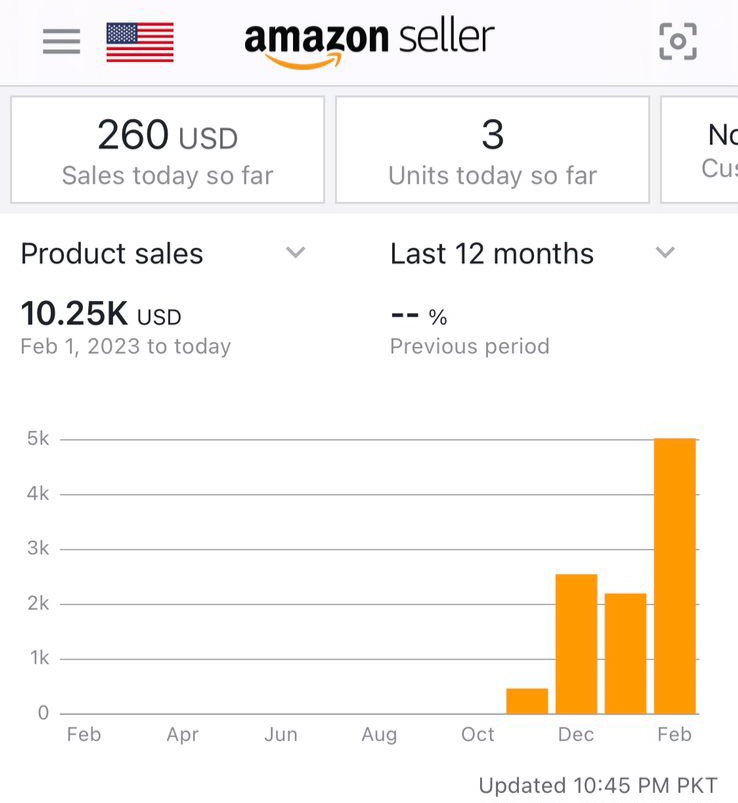Tap the US flag marketplace icon
This screenshot has width=738, height=803.
coord(140,42)
